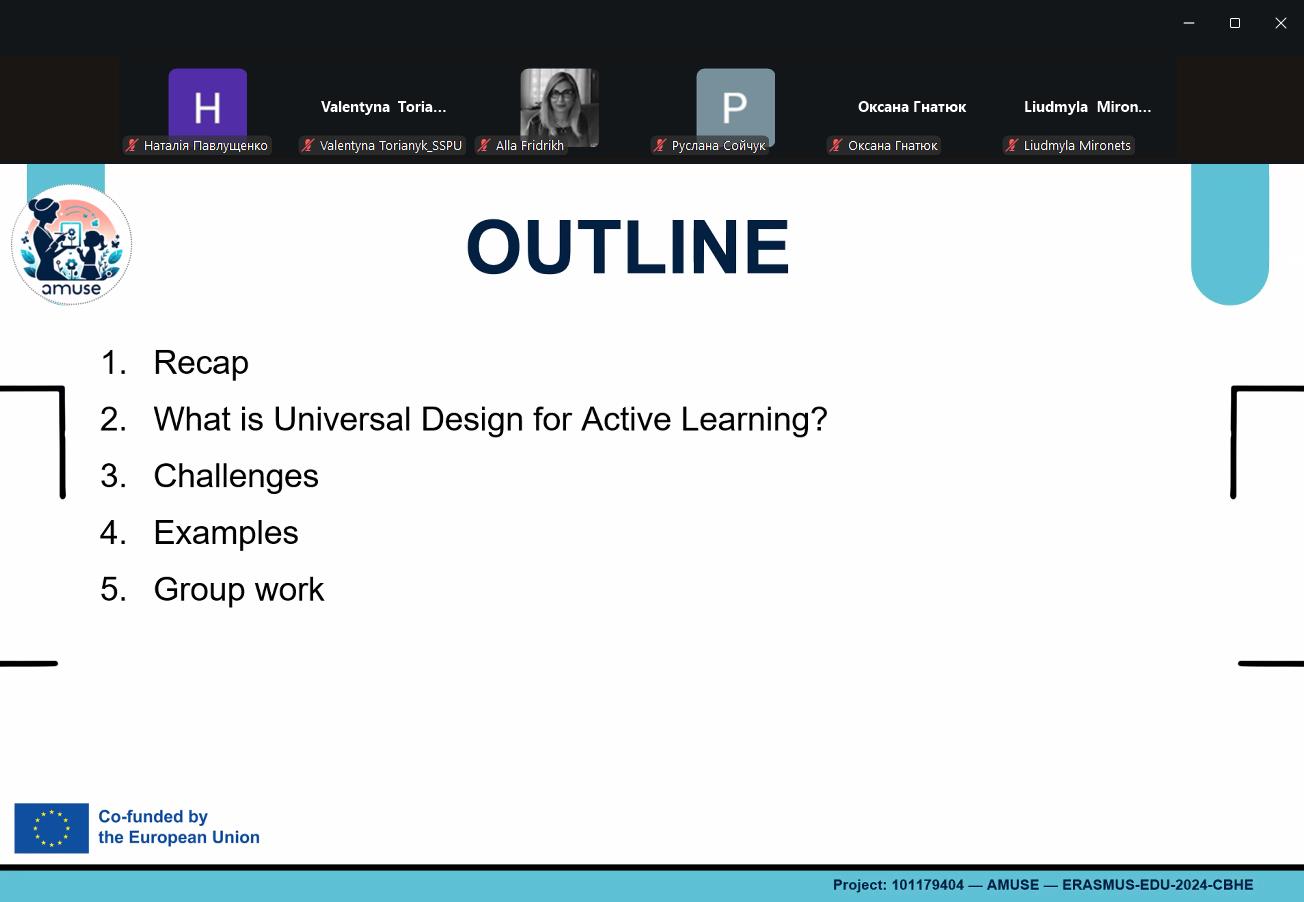
Task: Click the muted mic icon beside Руслана Сойчук
Action: click(x=660, y=146)
